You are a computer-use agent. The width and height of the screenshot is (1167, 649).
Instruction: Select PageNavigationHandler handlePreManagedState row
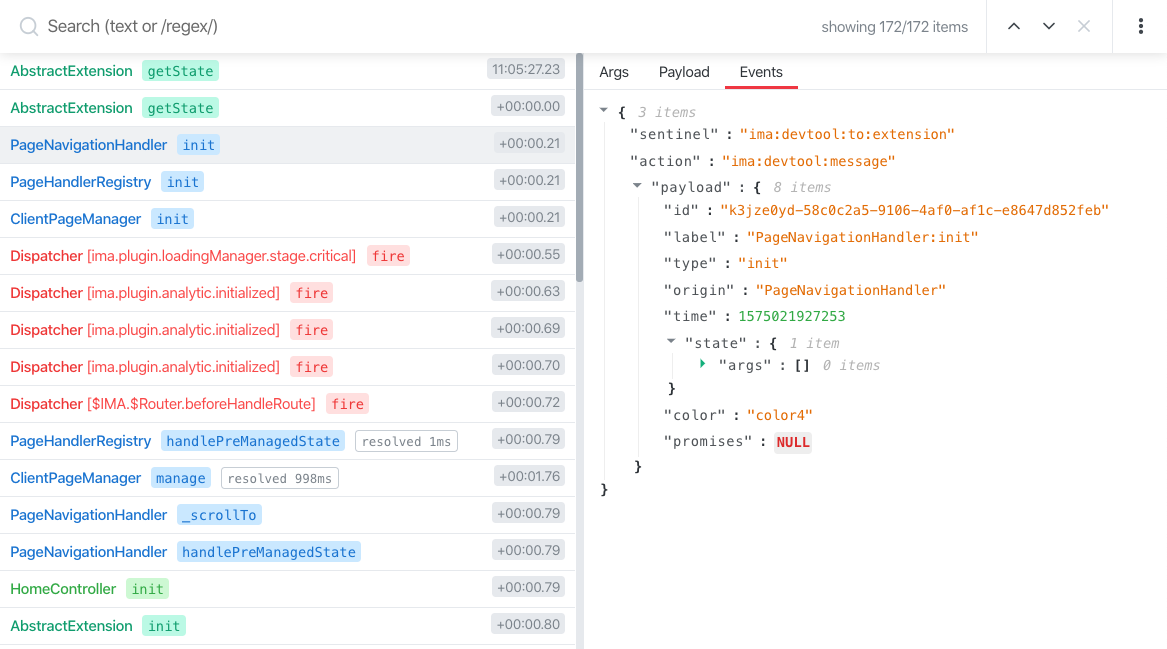click(x=287, y=552)
